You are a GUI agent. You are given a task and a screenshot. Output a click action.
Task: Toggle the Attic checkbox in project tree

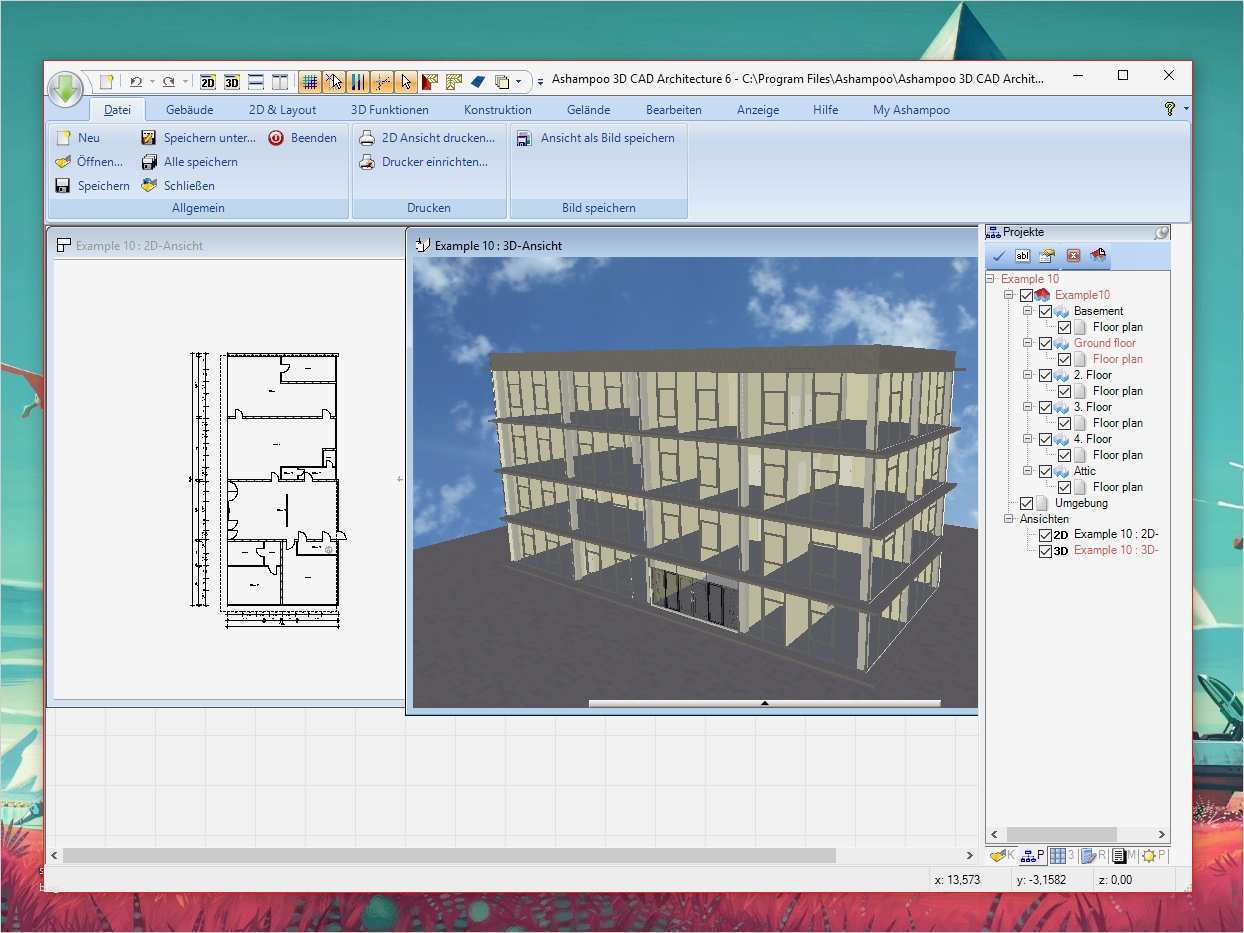point(1046,472)
